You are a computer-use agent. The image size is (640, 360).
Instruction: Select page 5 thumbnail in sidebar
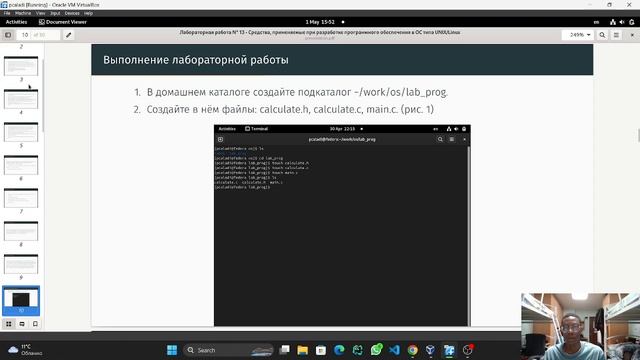(x=21, y=132)
